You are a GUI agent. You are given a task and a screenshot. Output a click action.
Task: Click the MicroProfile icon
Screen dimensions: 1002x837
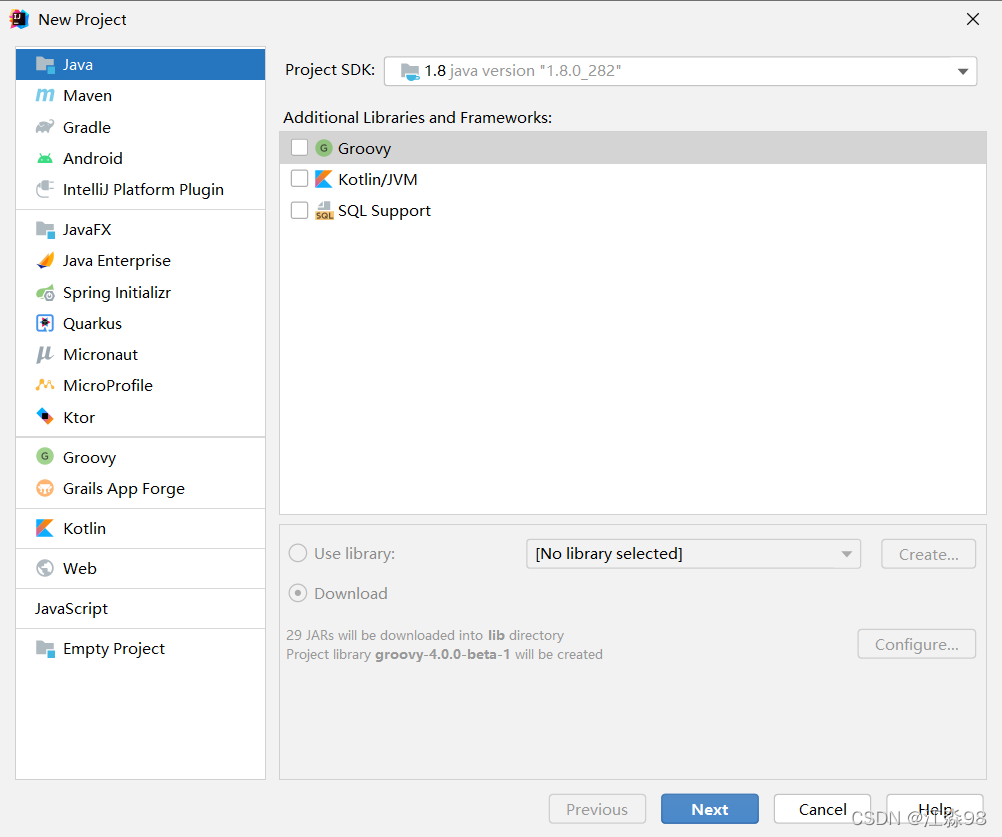point(45,385)
